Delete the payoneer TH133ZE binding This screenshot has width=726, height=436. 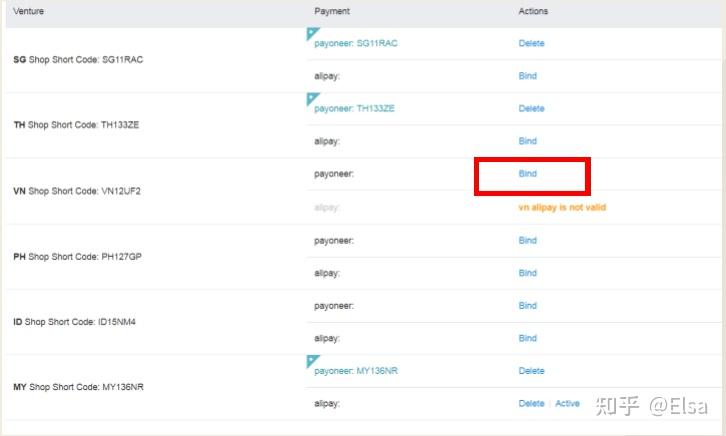(x=531, y=108)
